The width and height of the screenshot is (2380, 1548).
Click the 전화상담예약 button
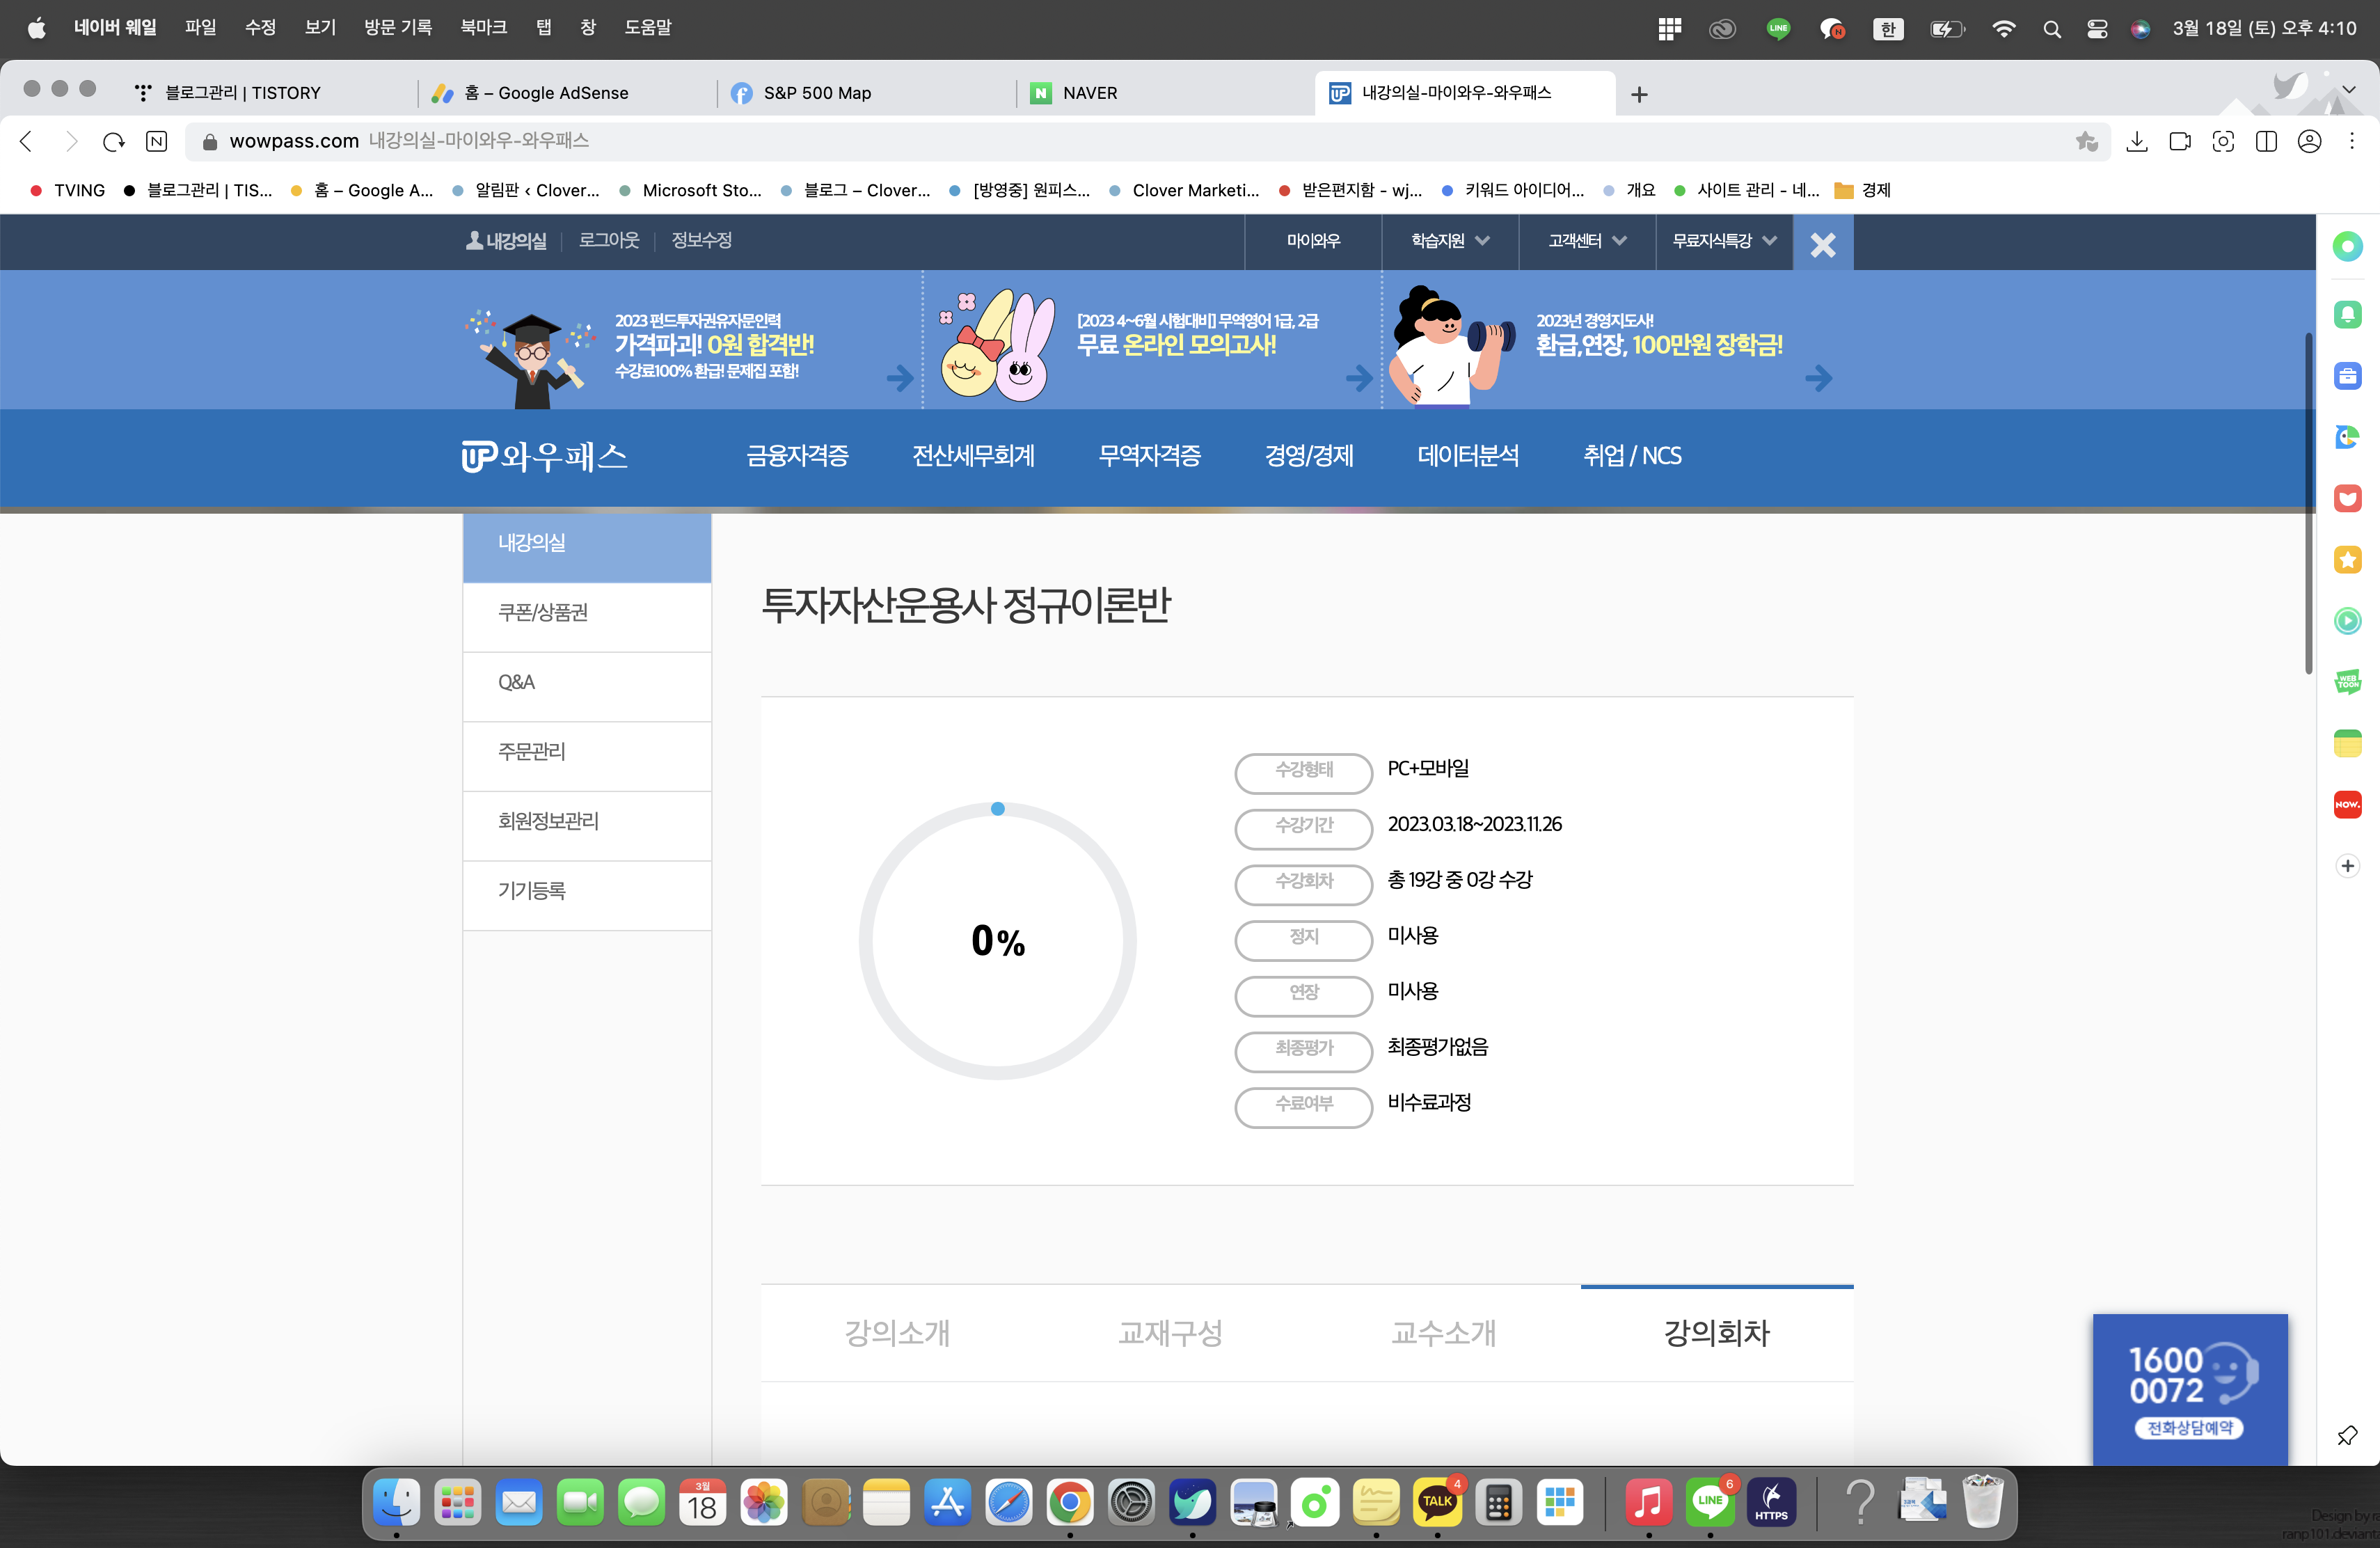2189,1428
